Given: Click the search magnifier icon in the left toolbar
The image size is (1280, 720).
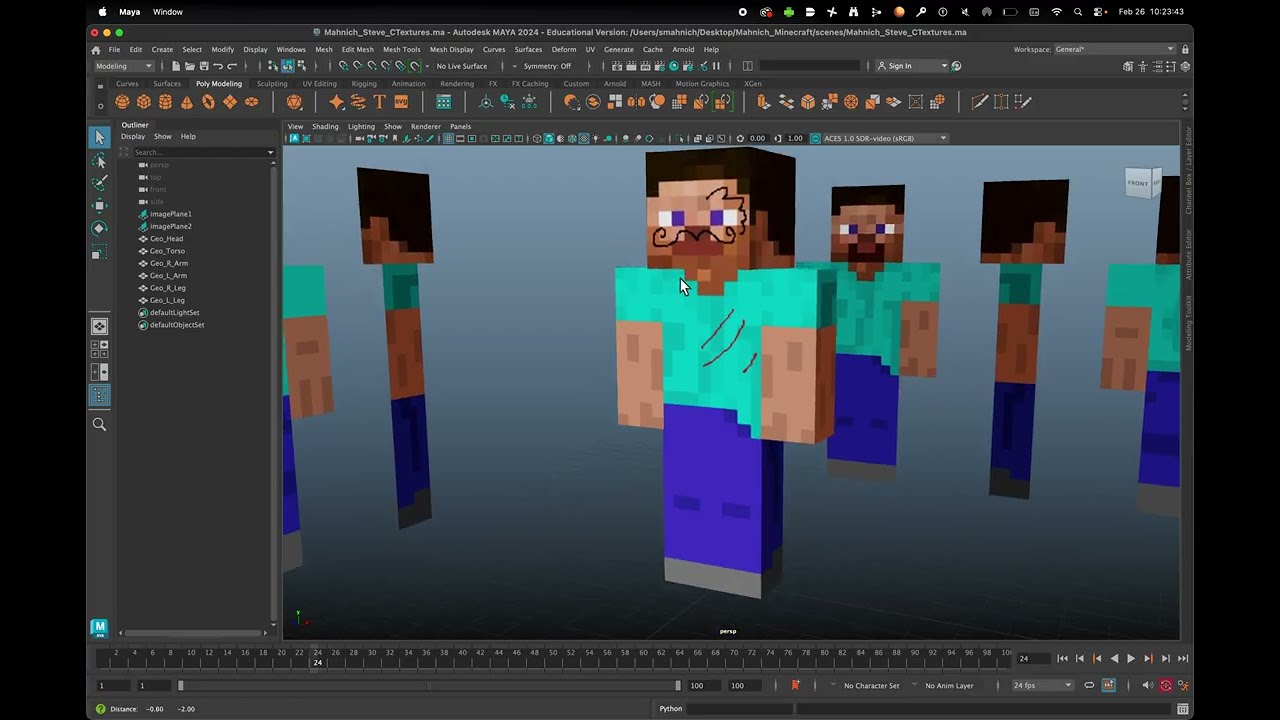Looking at the screenshot, I should pyautogui.click(x=99, y=424).
